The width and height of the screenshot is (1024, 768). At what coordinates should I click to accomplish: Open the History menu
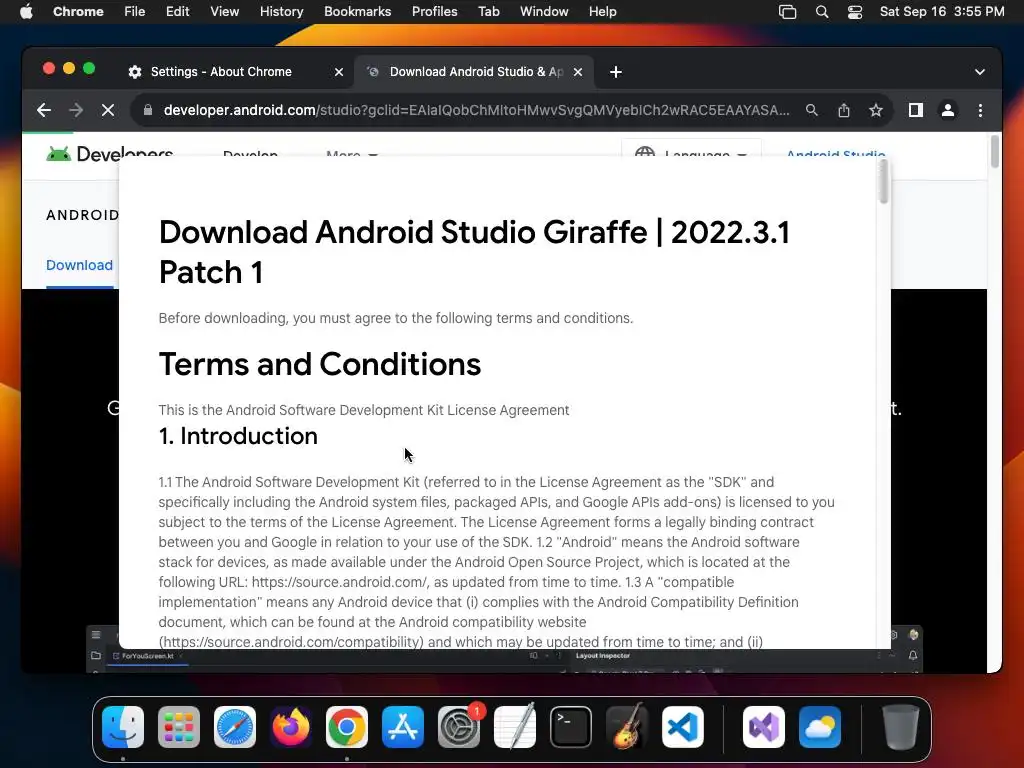(x=281, y=12)
